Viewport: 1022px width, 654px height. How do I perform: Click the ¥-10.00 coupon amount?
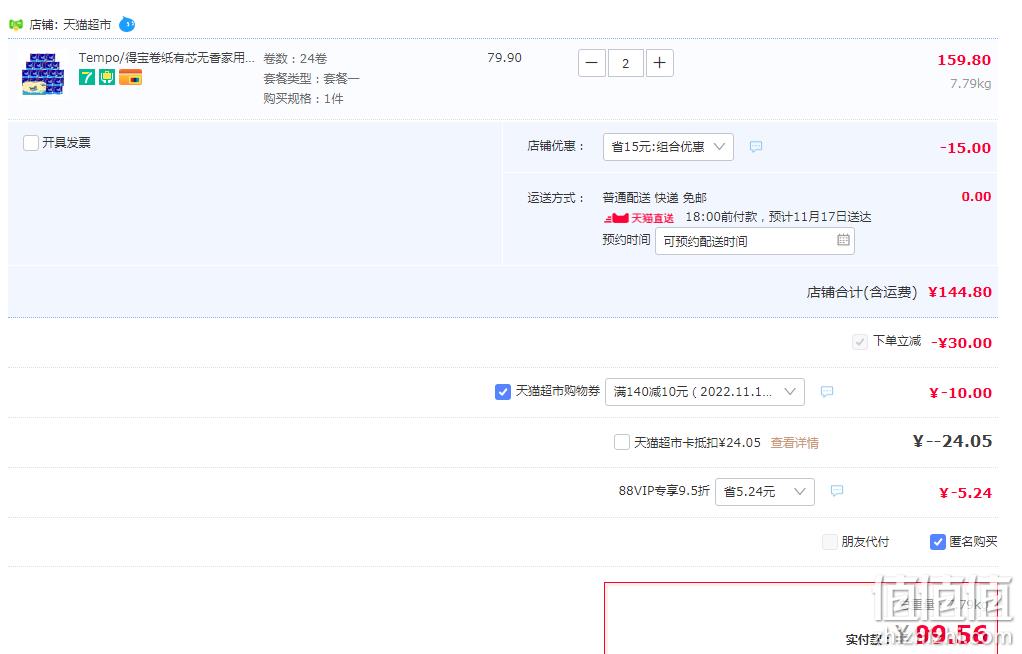tap(961, 393)
